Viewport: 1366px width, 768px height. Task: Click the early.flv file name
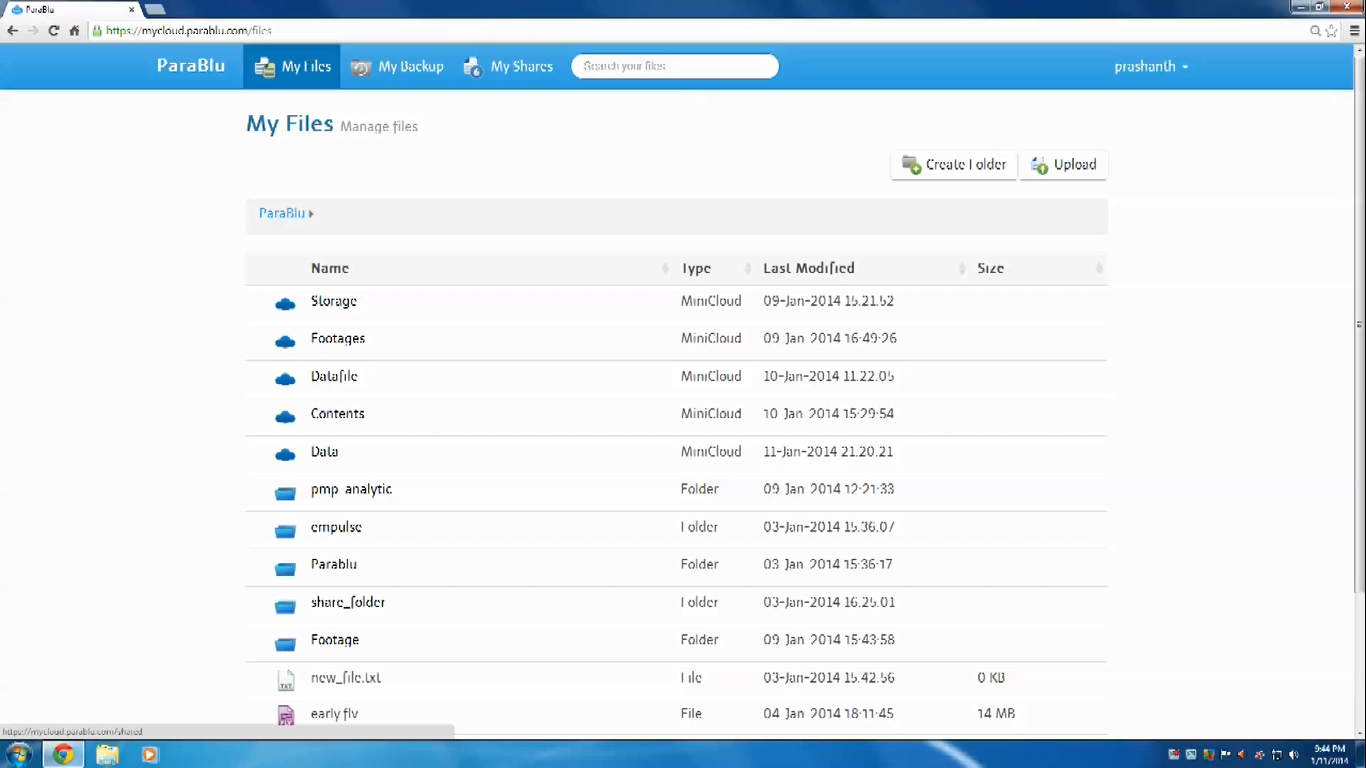pos(334,714)
